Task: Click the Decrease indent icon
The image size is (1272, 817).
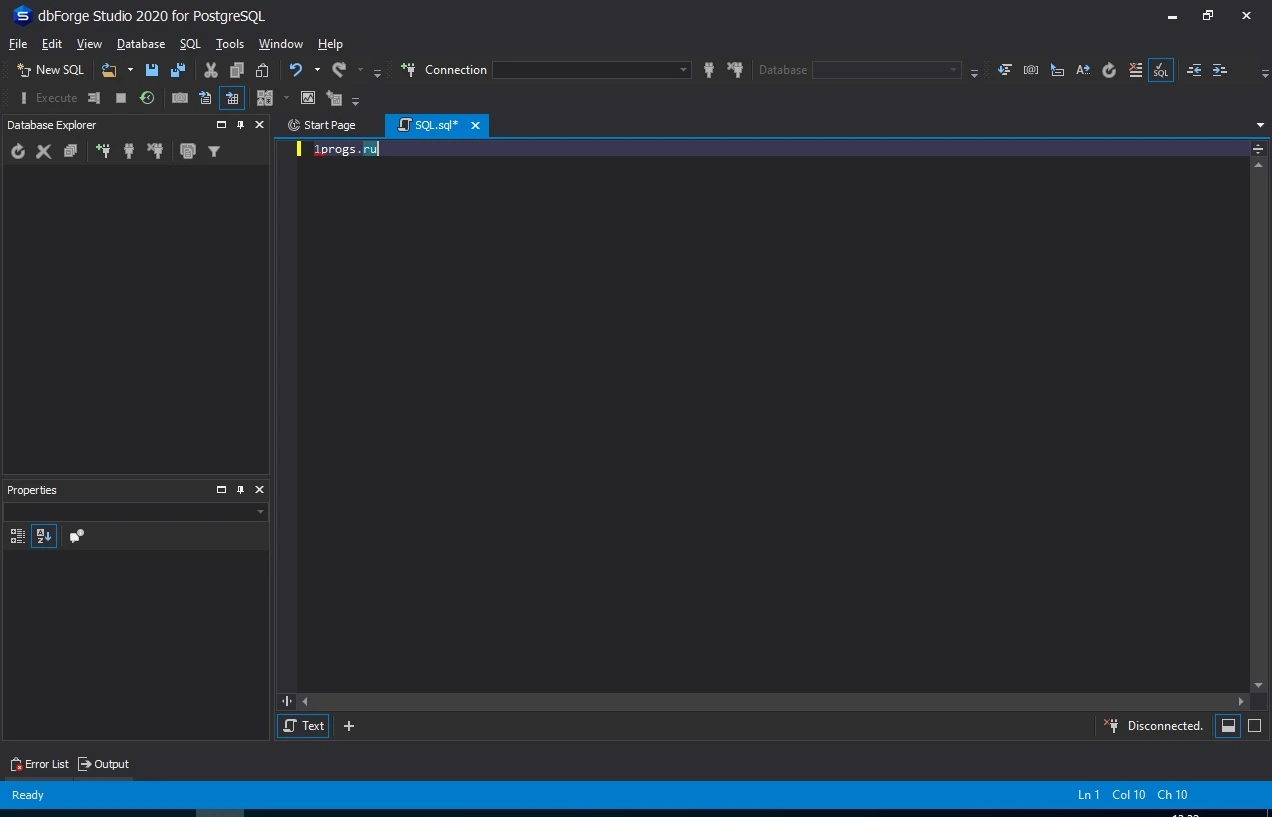Action: [1194, 70]
